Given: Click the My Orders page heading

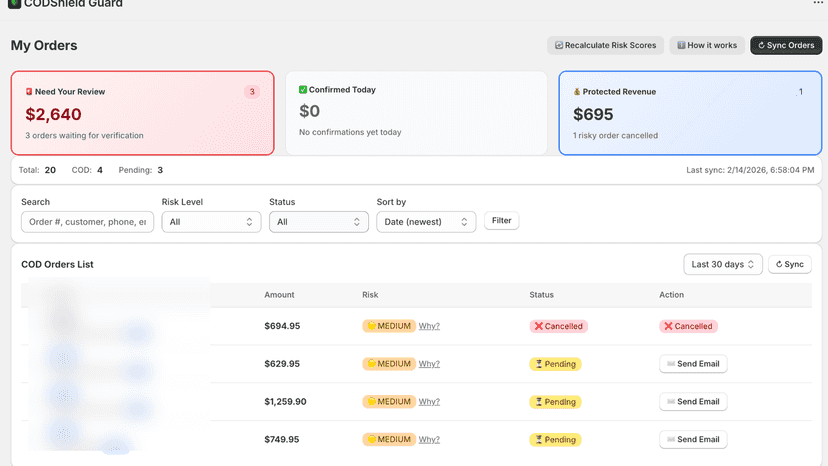Looking at the screenshot, I should coord(44,45).
